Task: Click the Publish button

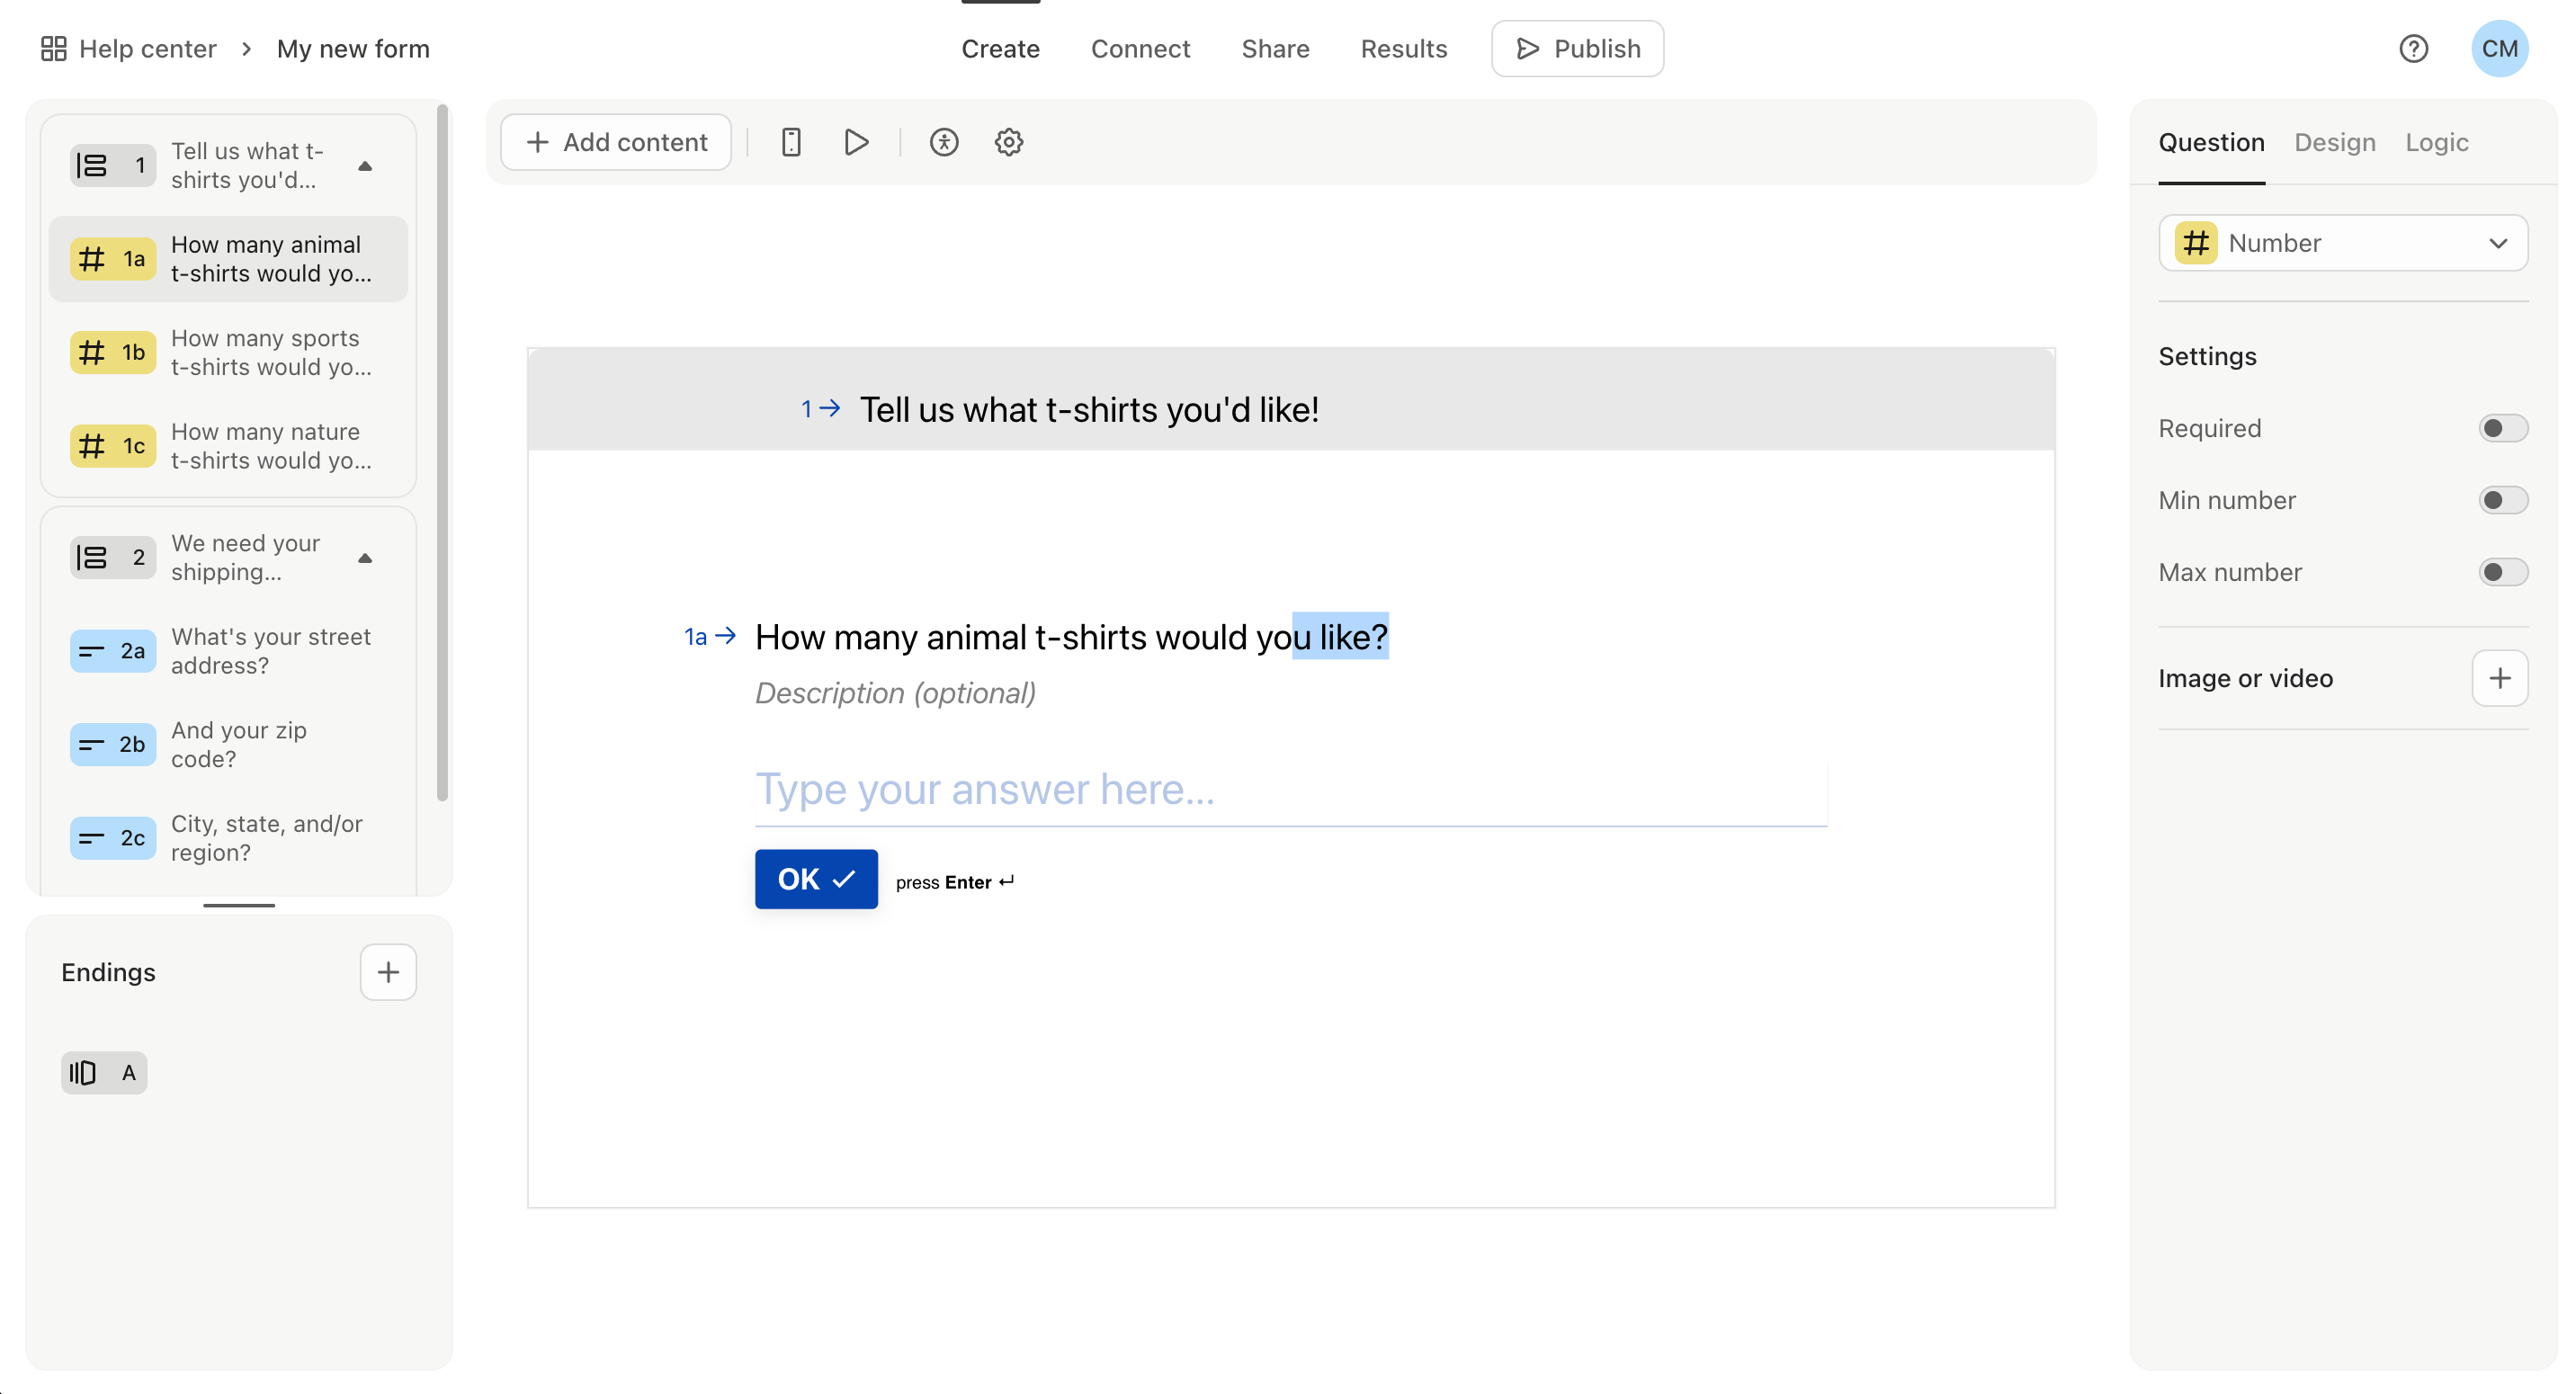Action: click(x=1577, y=48)
